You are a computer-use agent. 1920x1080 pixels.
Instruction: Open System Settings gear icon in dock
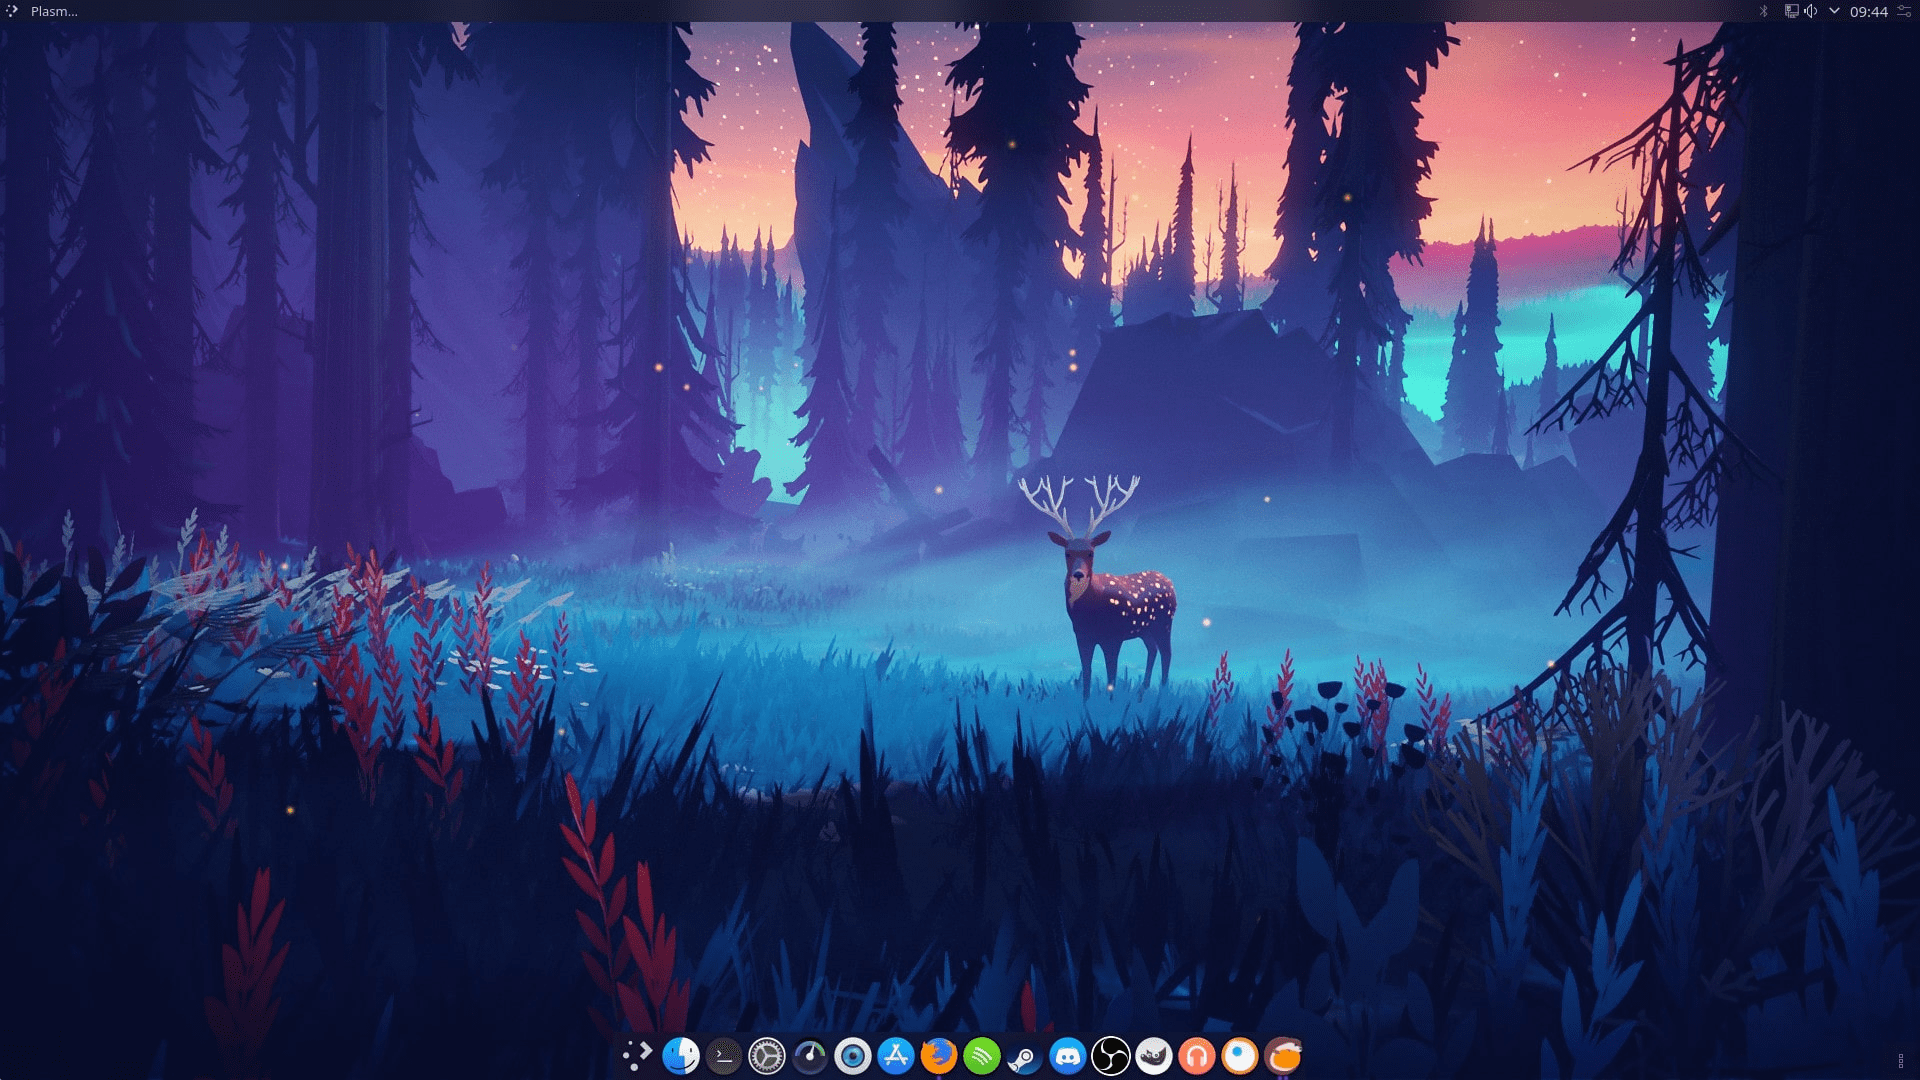pos(766,1056)
